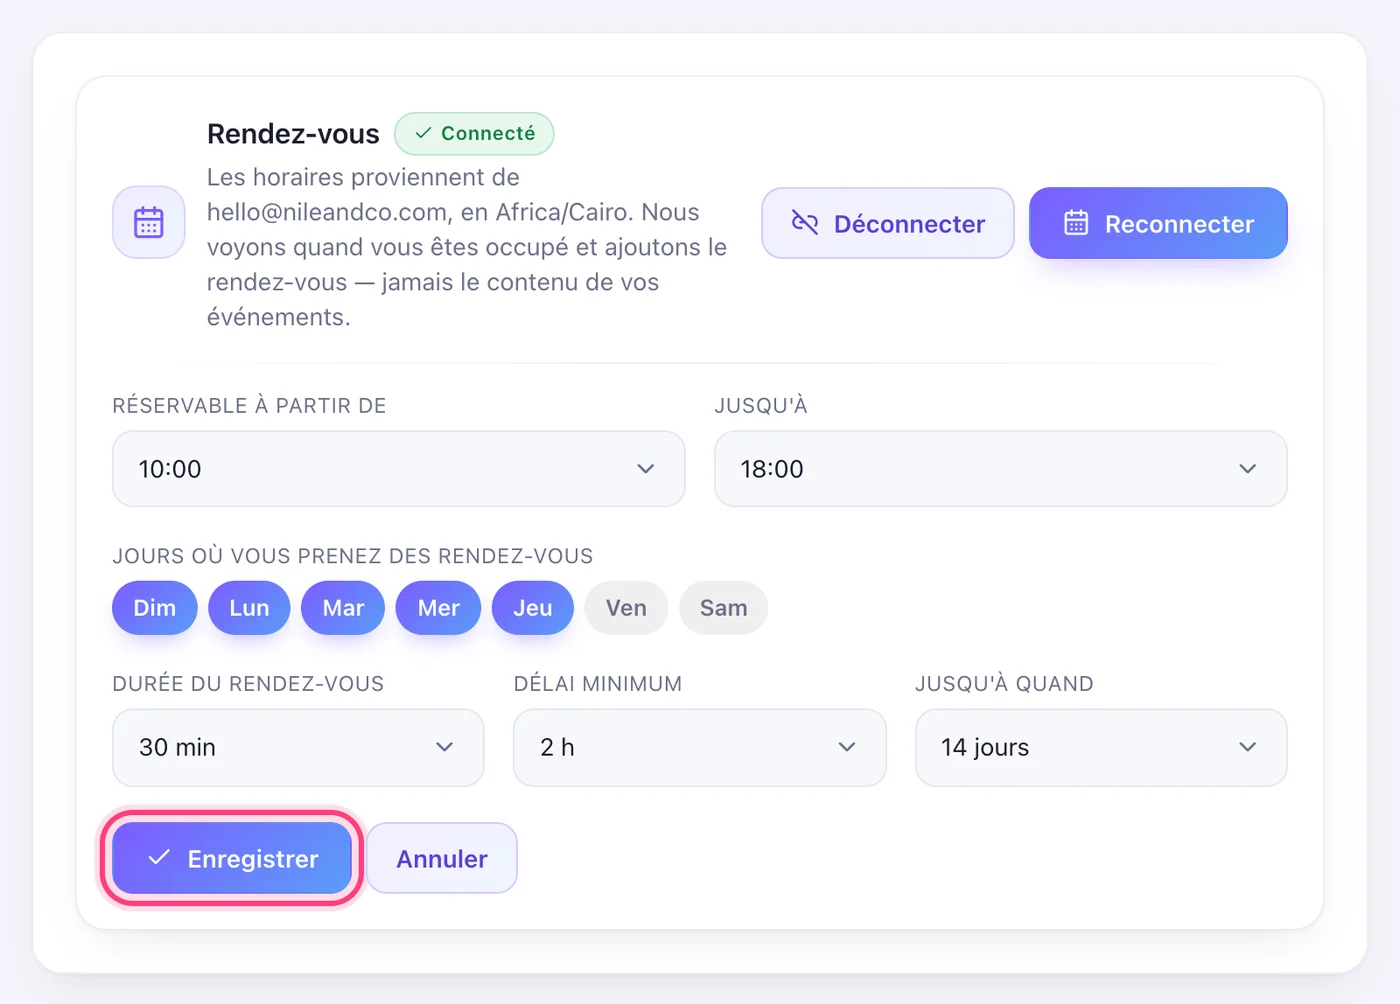This screenshot has width=1400, height=1004.
Task: Open the Jusqu'à 18:00 dropdown
Action: (1000, 469)
